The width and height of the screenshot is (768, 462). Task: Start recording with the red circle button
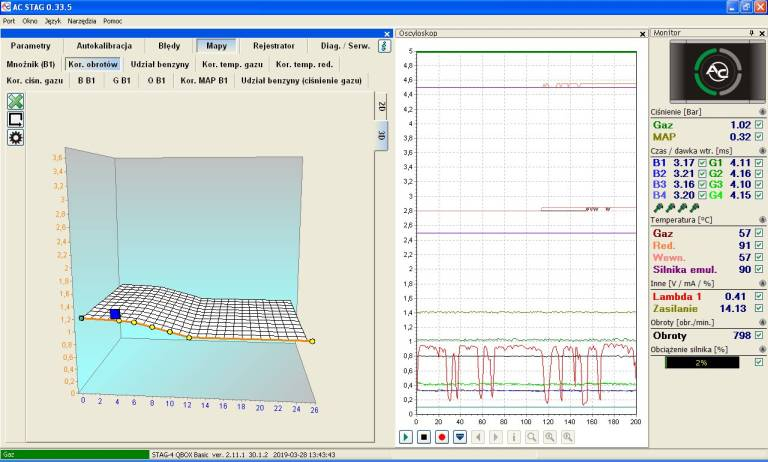[442, 437]
